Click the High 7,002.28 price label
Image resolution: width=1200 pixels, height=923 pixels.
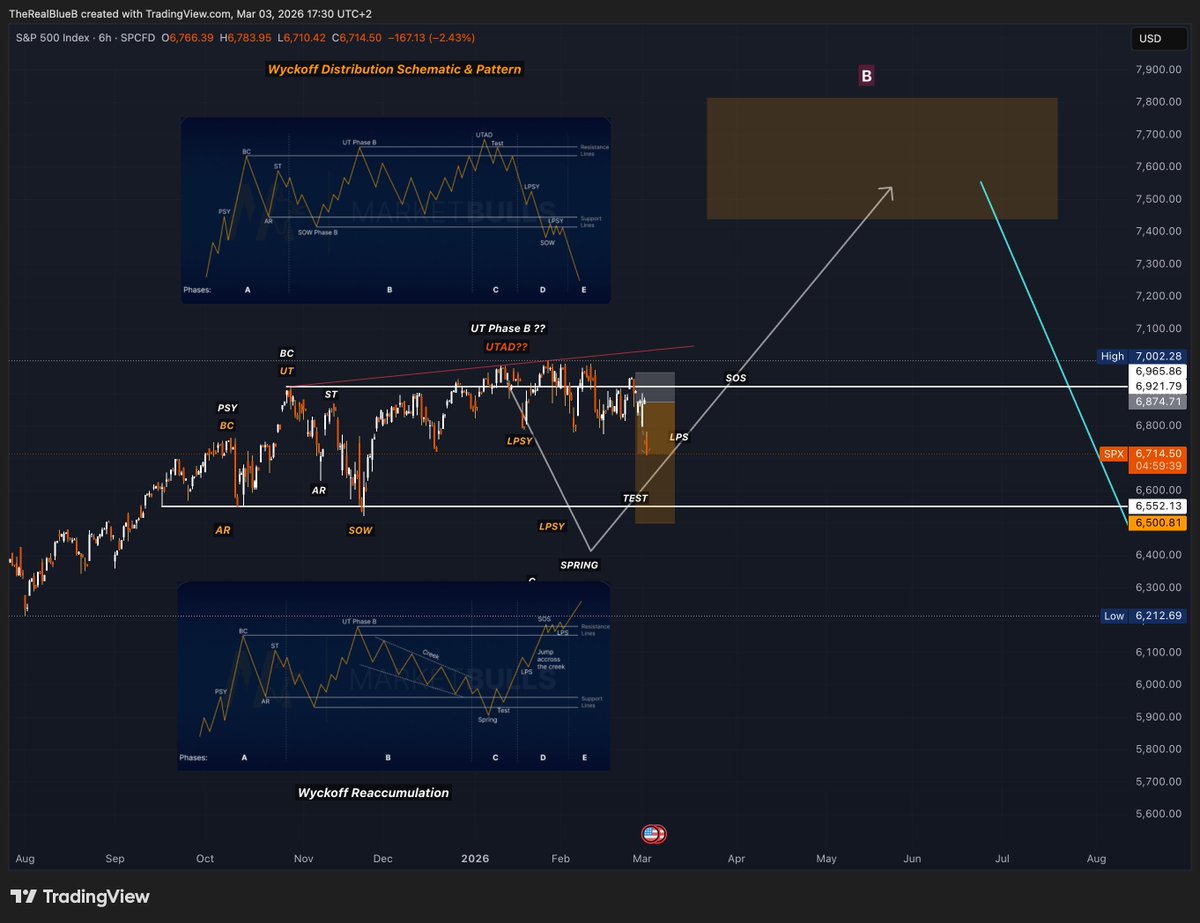pyautogui.click(x=1142, y=356)
